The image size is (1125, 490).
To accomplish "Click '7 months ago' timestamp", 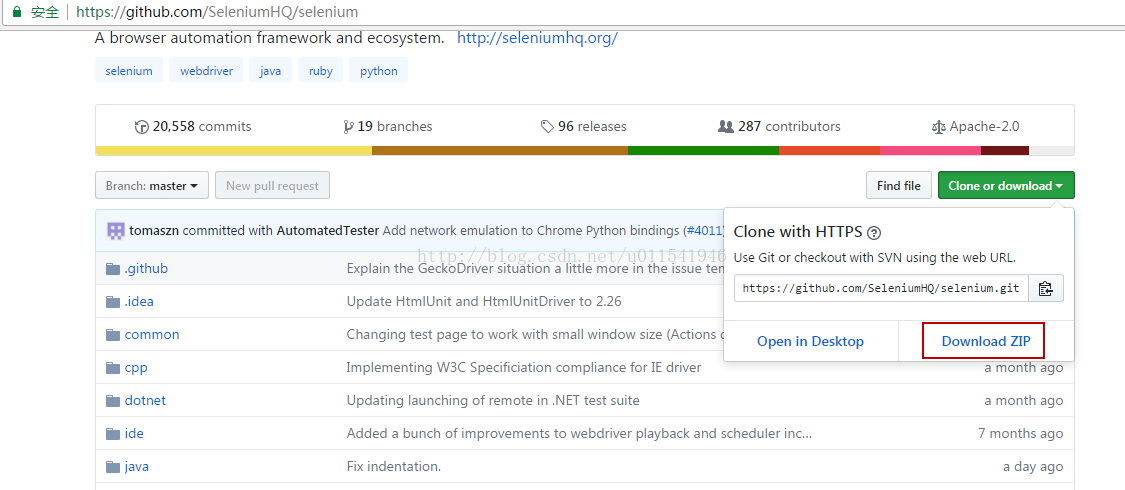I will tap(1020, 434).
